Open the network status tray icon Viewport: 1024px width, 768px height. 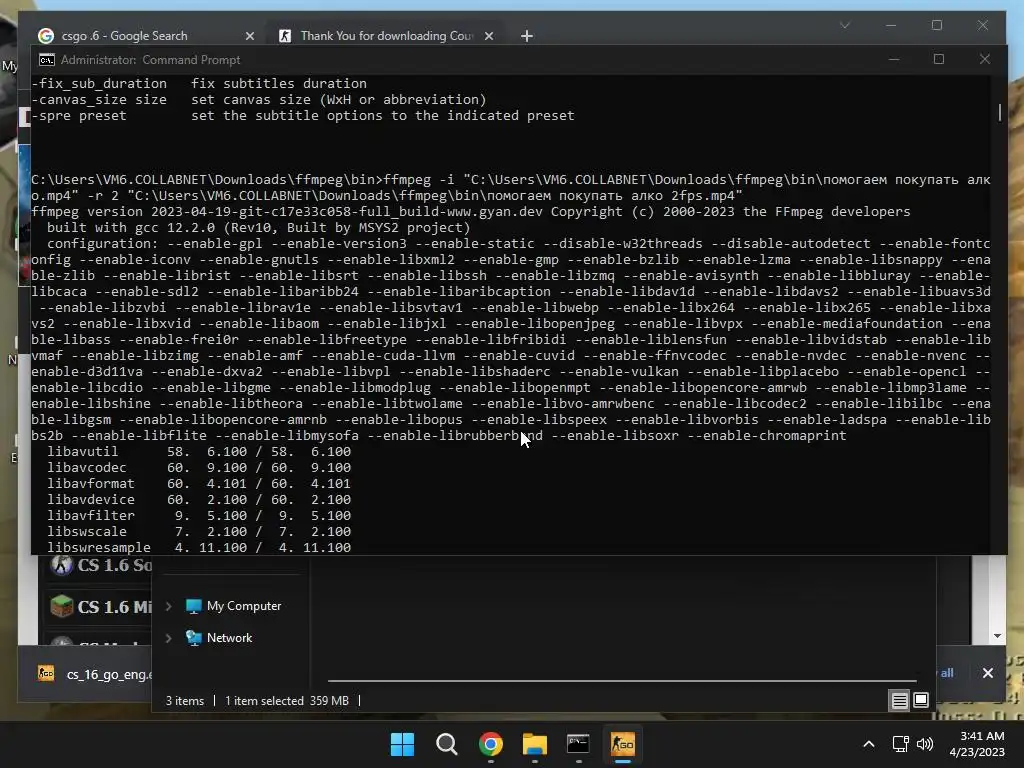click(x=901, y=744)
